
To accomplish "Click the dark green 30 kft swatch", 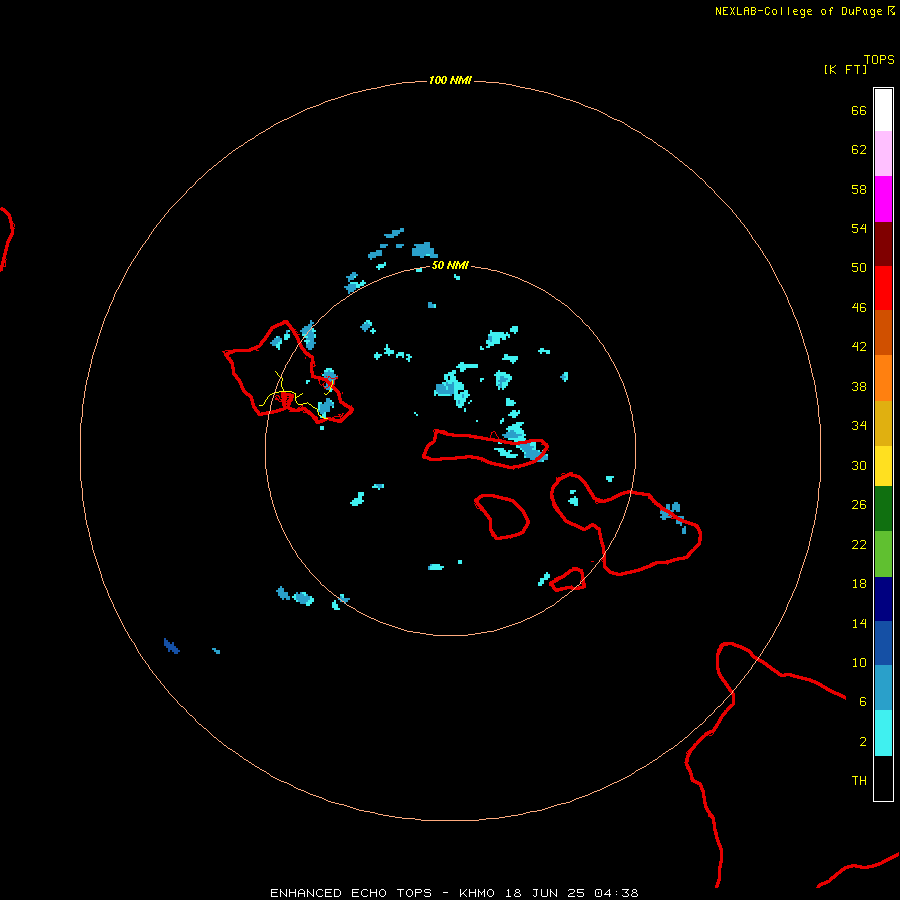I will 883,509.
